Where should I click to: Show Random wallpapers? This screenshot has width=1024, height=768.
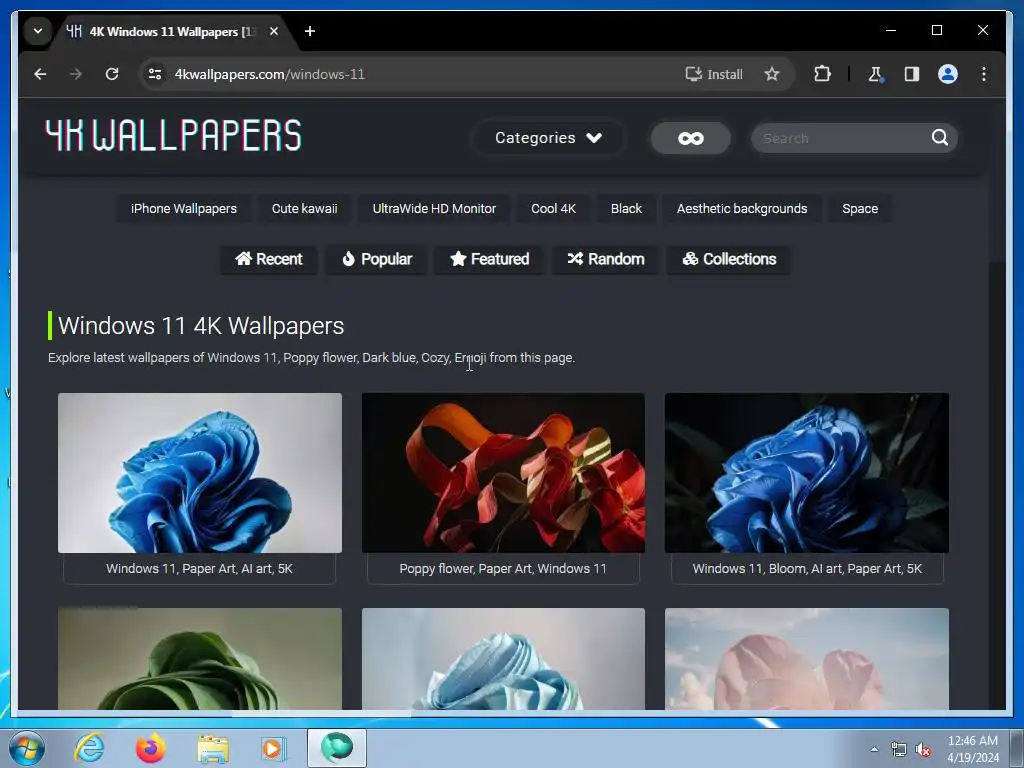click(605, 259)
